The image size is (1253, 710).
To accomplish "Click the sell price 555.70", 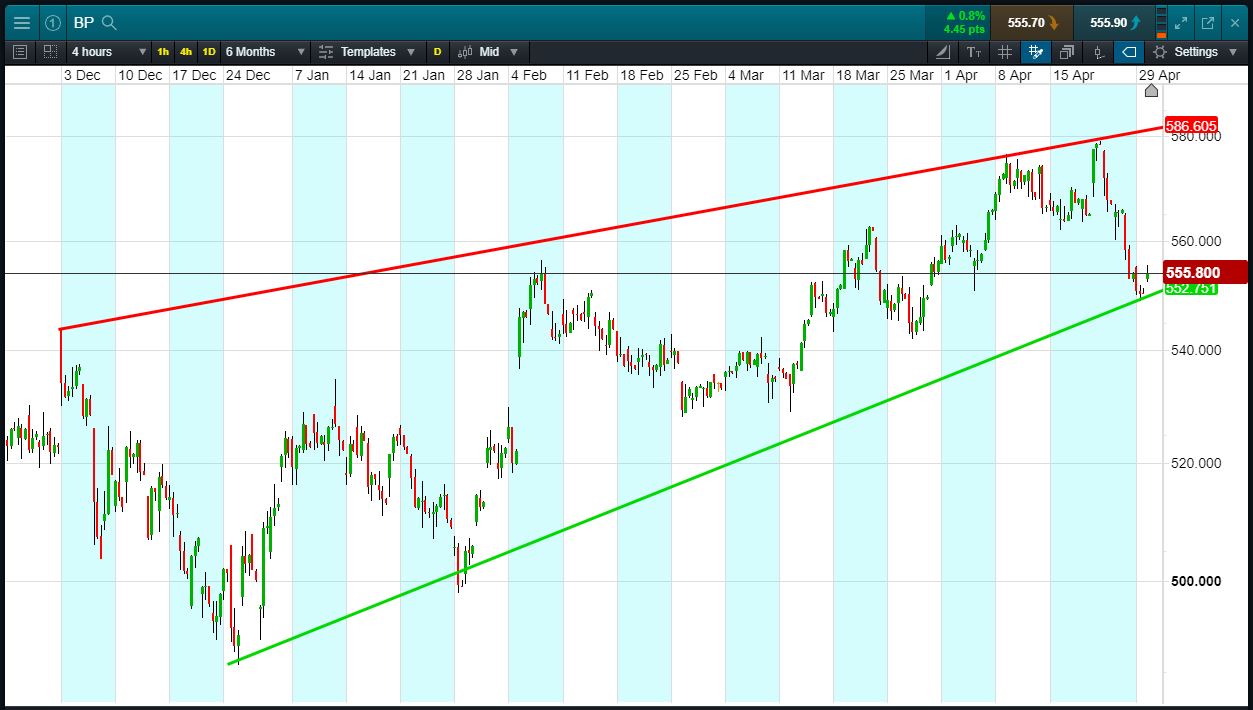I will (1031, 22).
